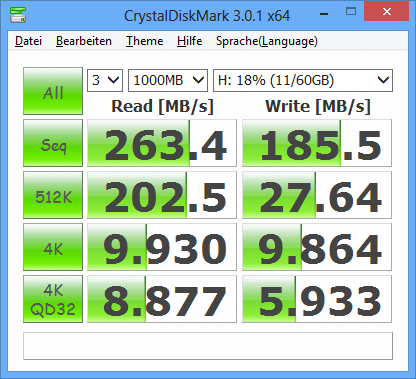Screen dimensions: 416x379
Task: Start the Seq benchmark test
Action: click(53, 143)
